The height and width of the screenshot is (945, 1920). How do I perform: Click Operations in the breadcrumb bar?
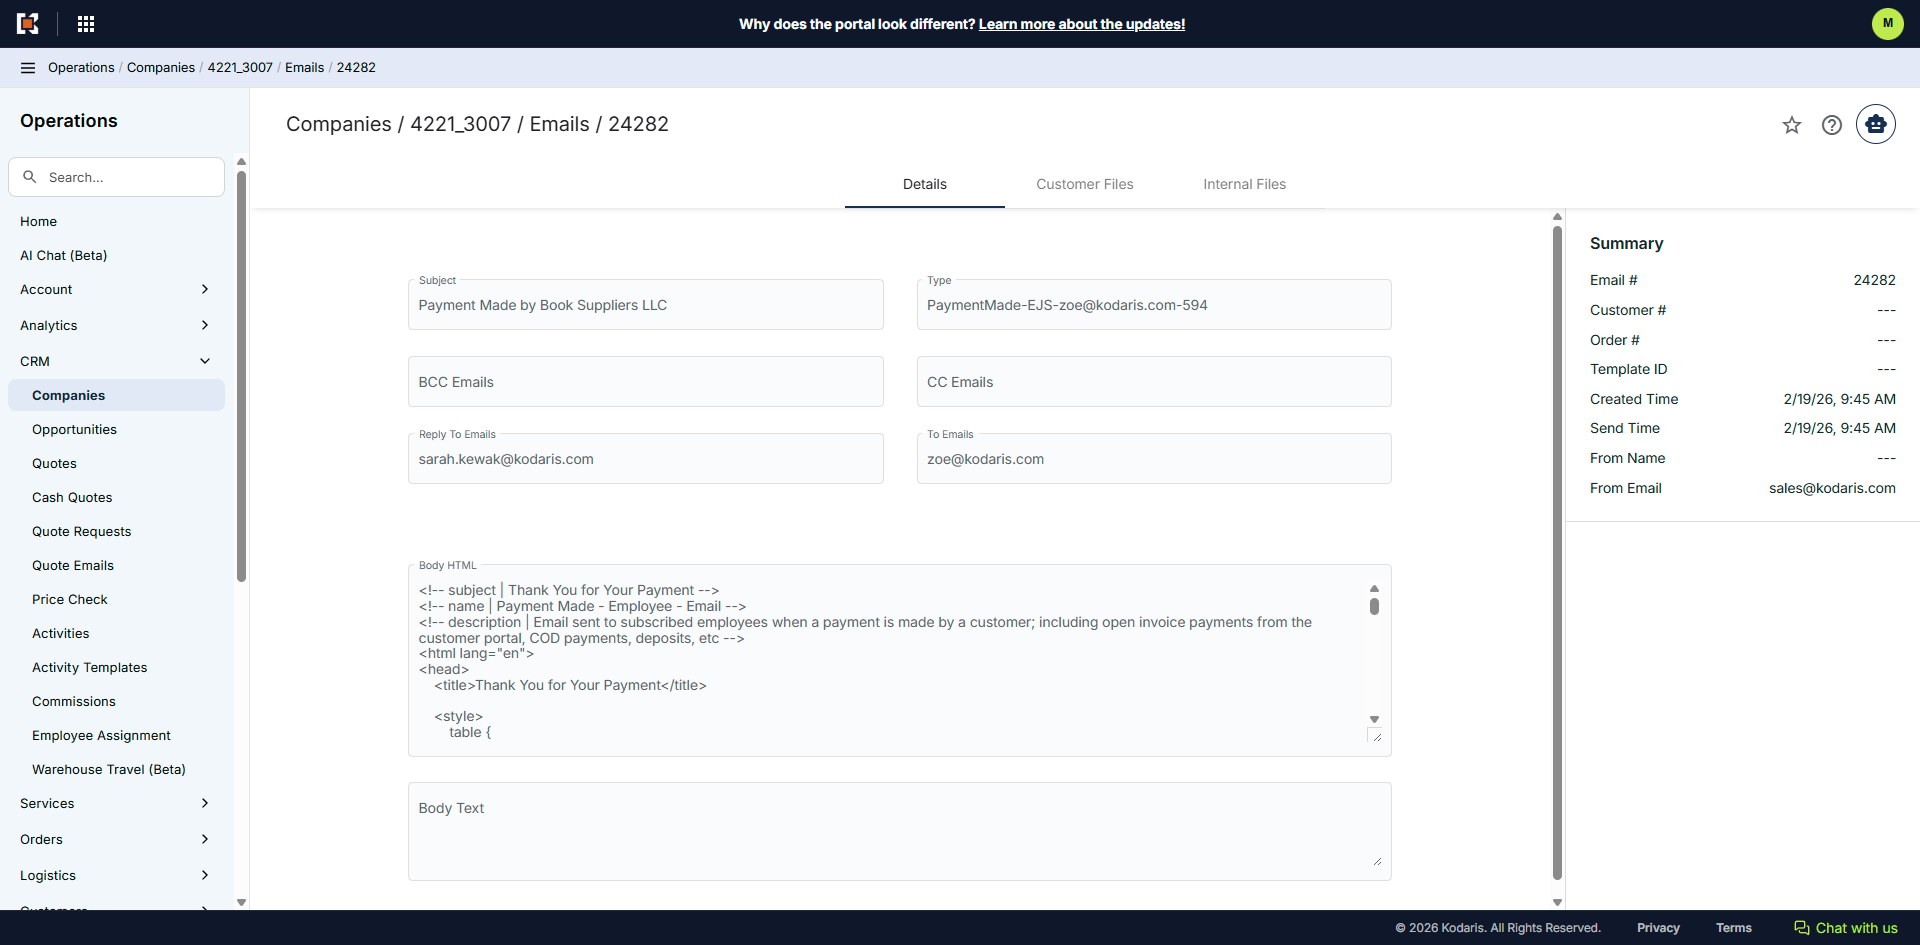point(81,68)
